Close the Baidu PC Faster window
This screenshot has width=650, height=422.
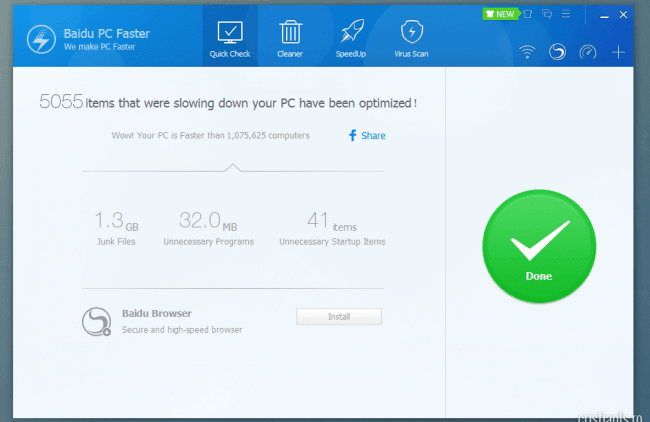(623, 15)
